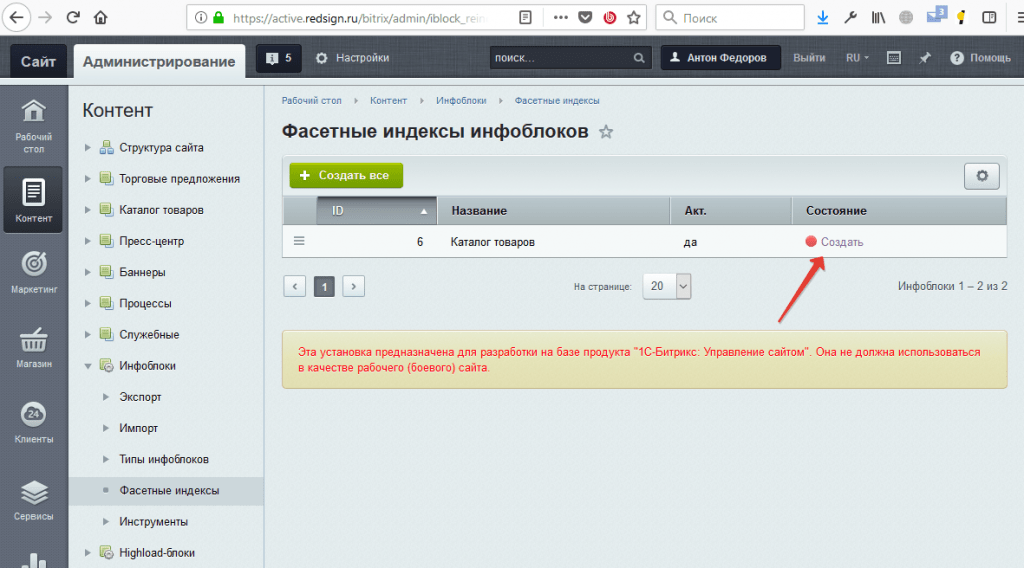
Task: Click the green Создать все button
Action: 346,176
